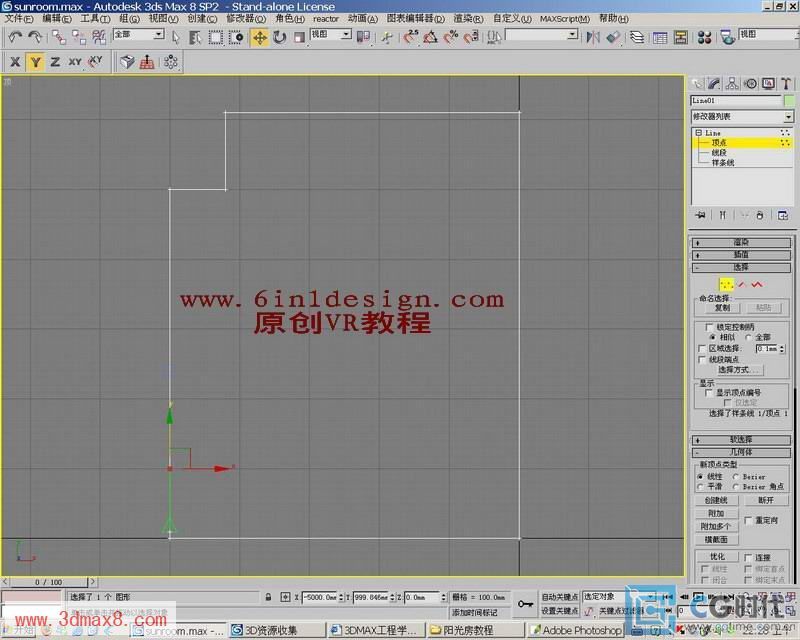Viewport: 800px width, 640px height.
Task: Restrict movement to Z axis
Action: pos(55,62)
